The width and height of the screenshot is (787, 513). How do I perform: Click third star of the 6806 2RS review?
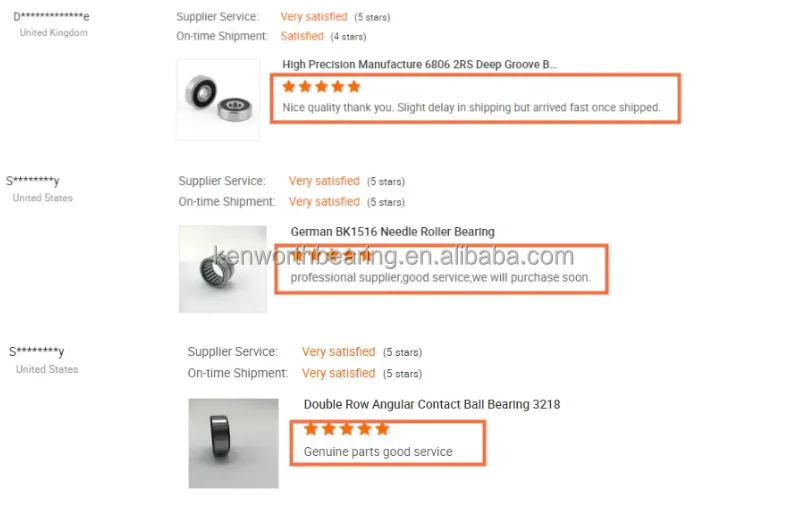pyautogui.click(x=321, y=86)
